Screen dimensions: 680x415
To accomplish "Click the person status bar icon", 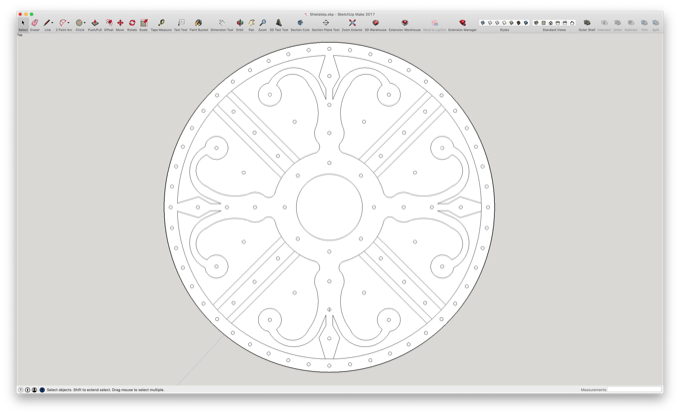I will (34, 390).
